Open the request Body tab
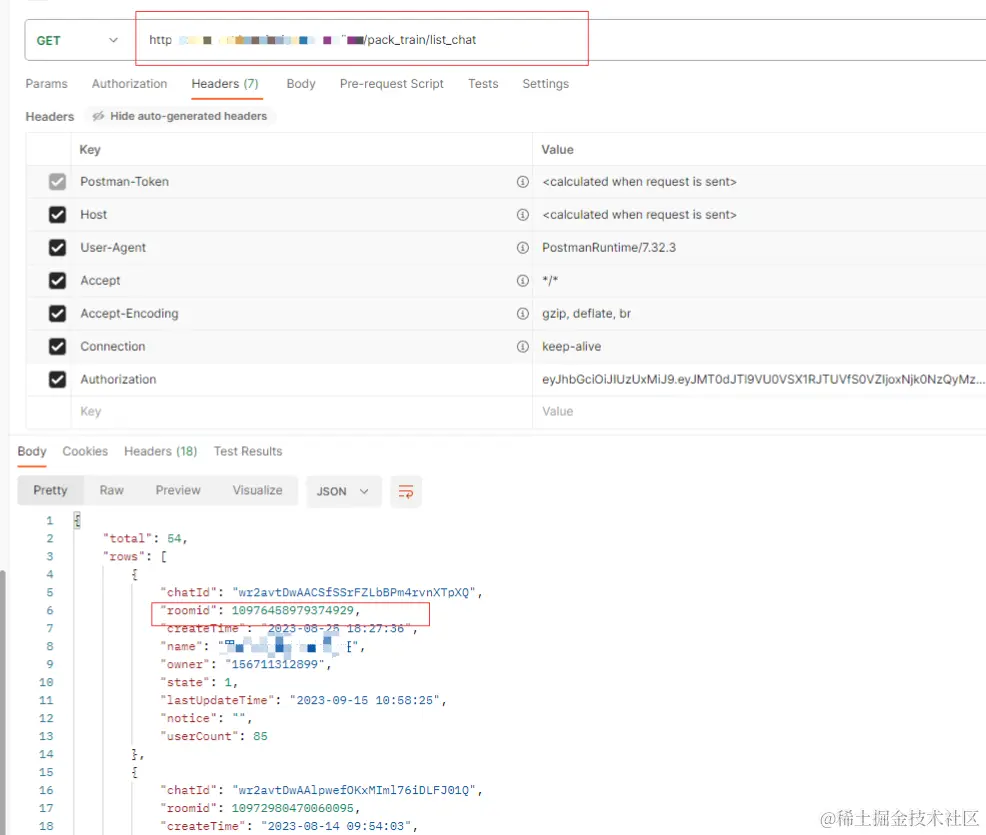 click(301, 84)
